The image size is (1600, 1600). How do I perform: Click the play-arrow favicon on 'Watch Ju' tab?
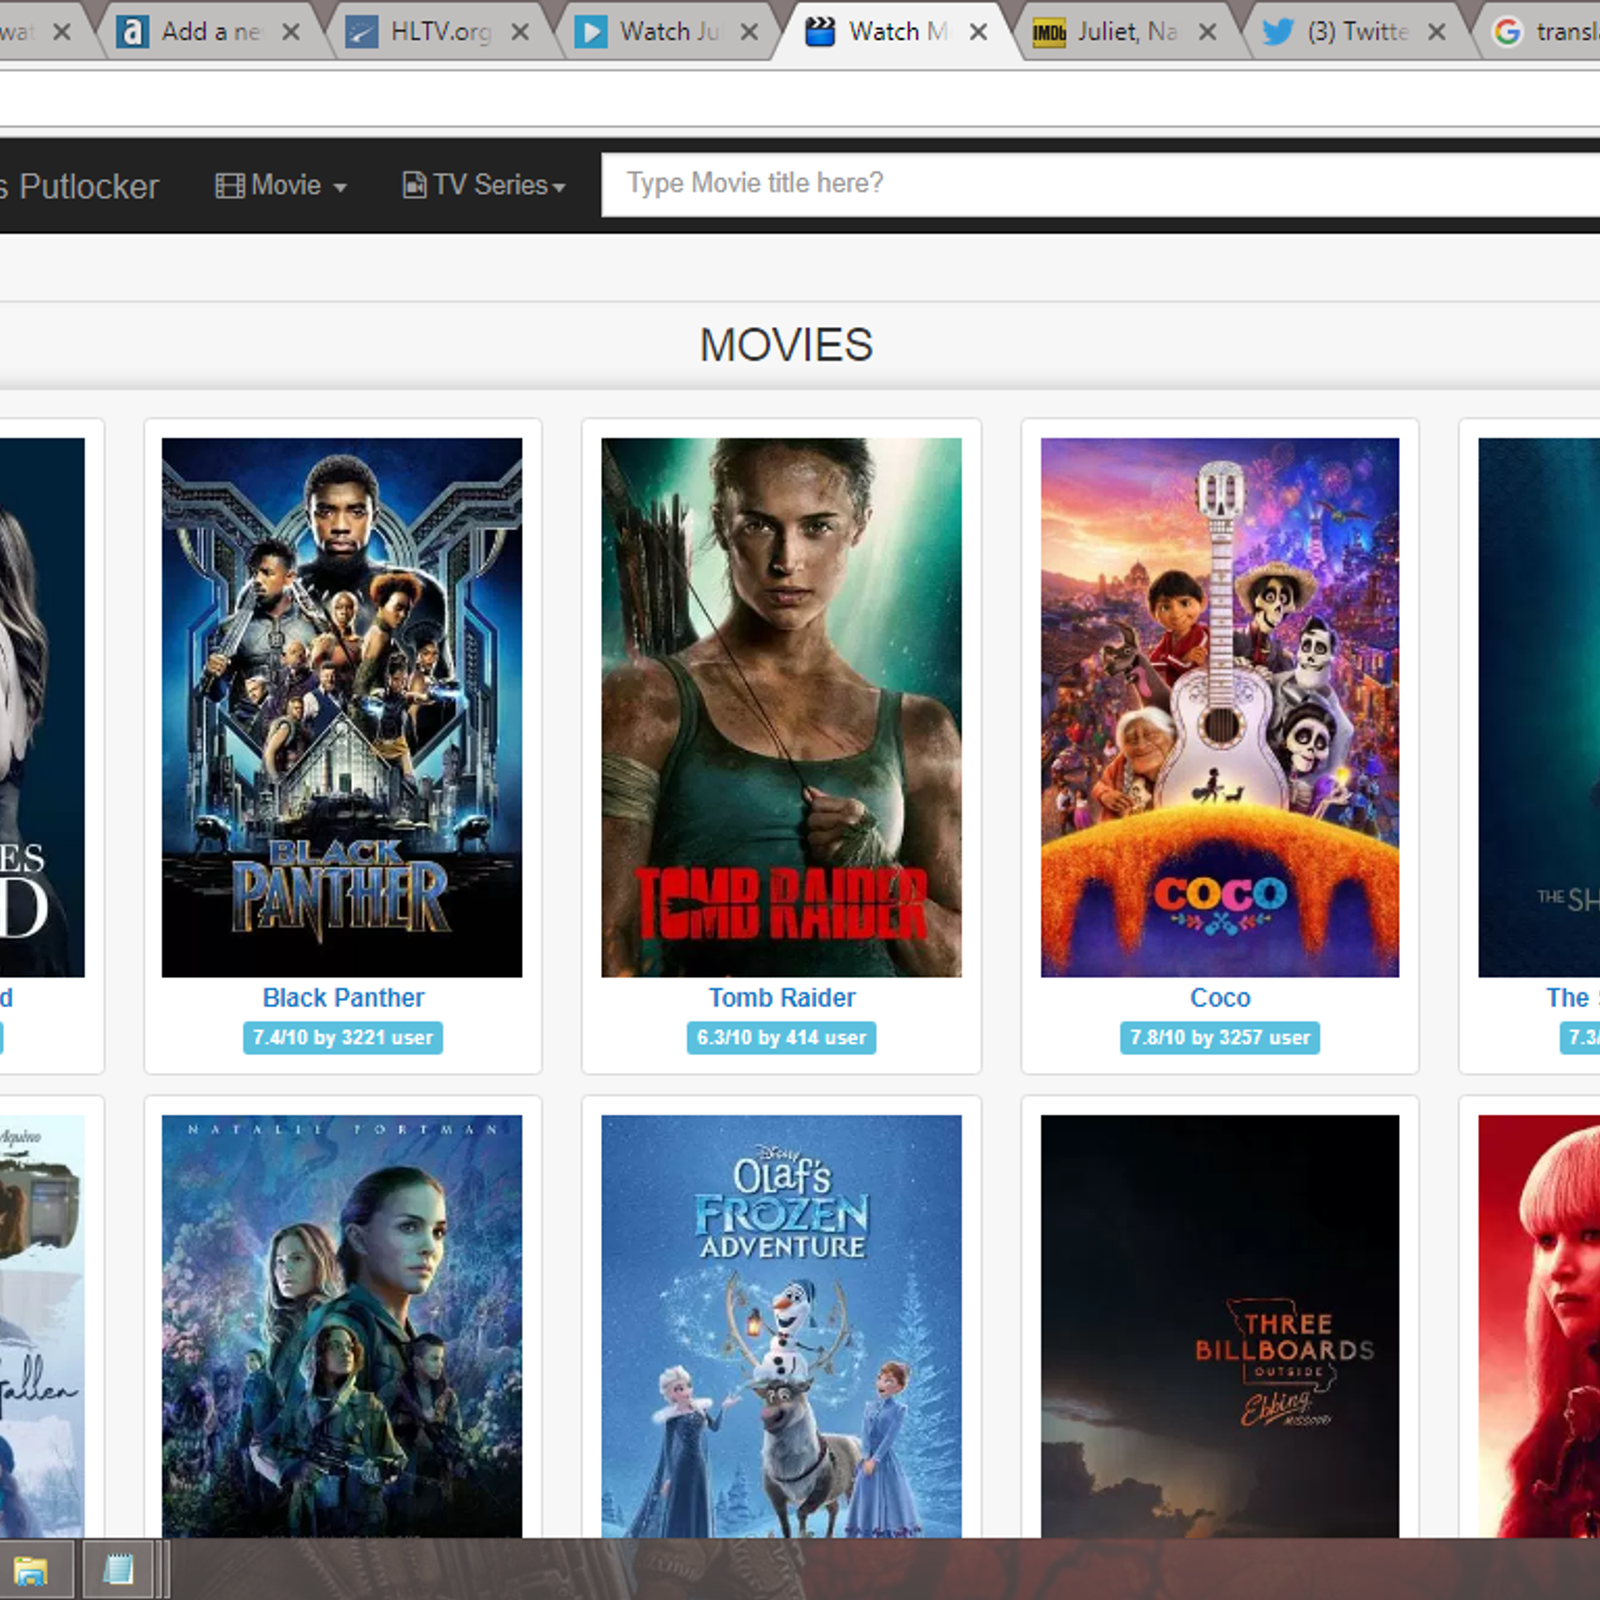591,32
